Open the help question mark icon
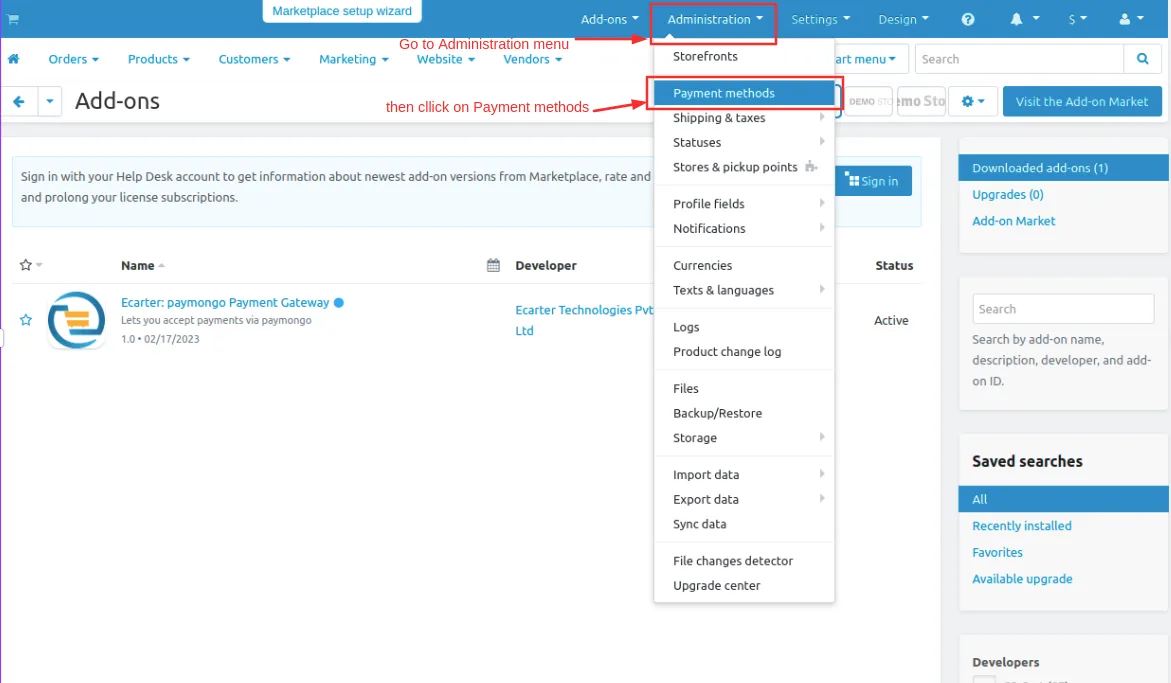 pos(968,19)
